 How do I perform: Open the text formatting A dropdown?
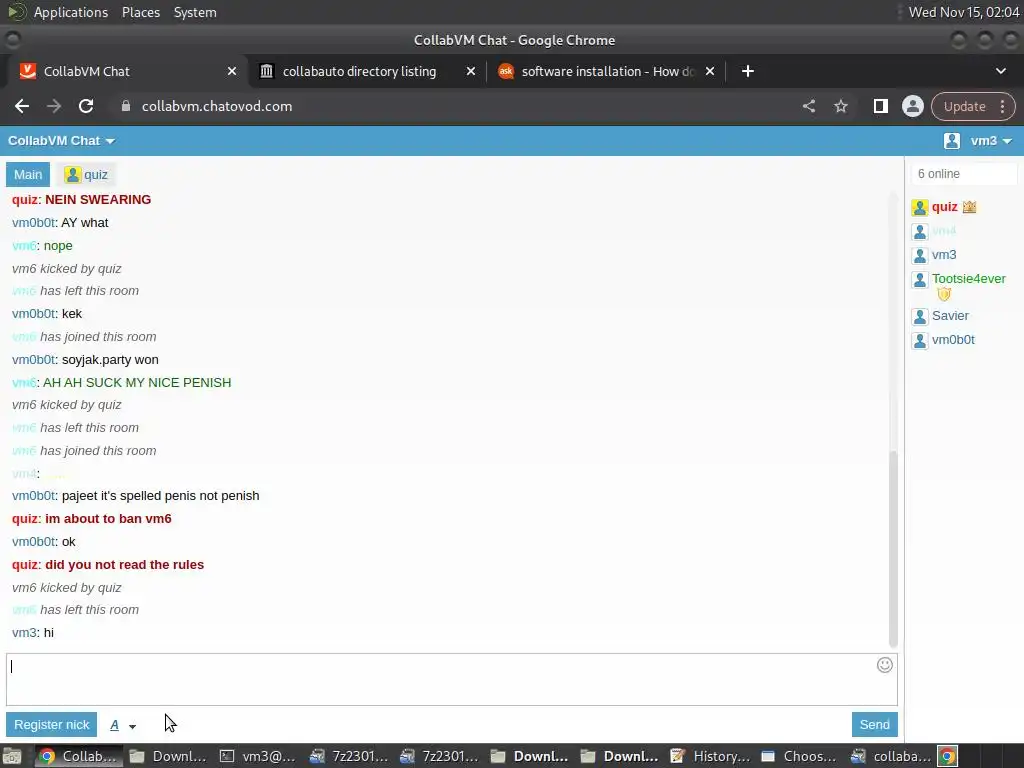pos(123,725)
